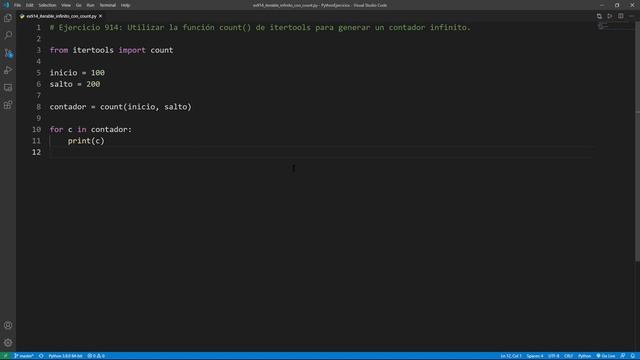Viewport: 640px width, 360px height.
Task: Open the Remote Explorer view
Action: 8,87
